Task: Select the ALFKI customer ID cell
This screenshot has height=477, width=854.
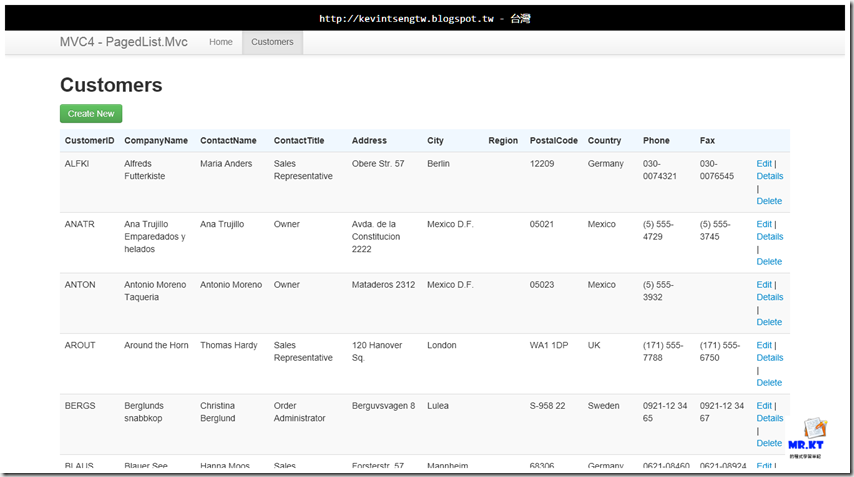Action: 77,163
